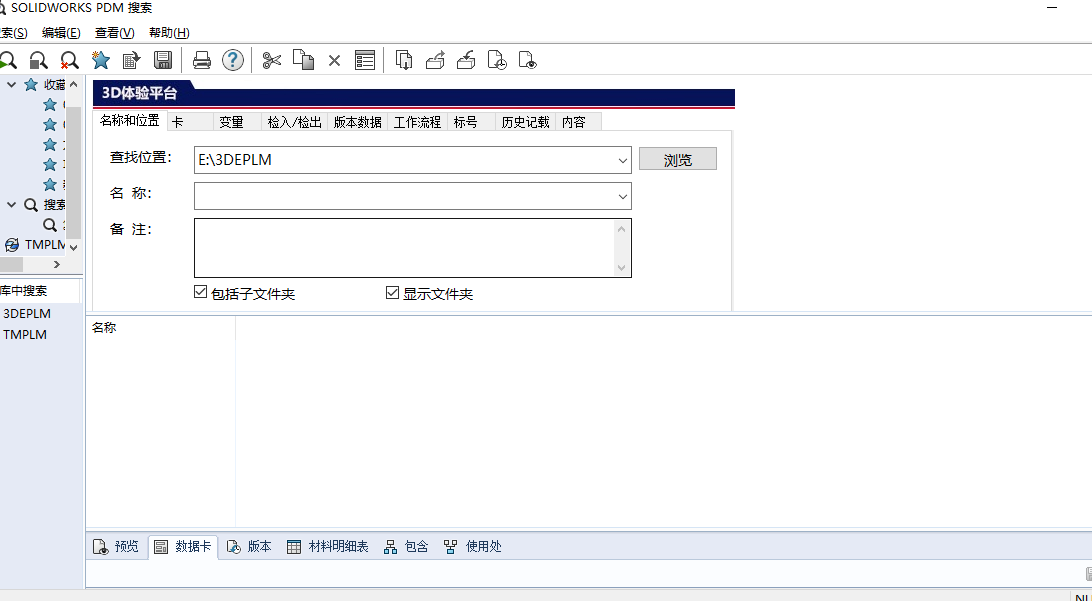This screenshot has width=1092, height=601.
Task: Check out file with box arrow-out icon
Action: [435, 61]
